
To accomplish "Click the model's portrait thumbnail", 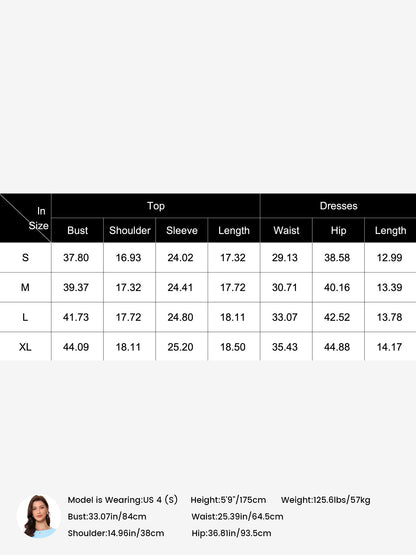I will (x=39, y=516).
